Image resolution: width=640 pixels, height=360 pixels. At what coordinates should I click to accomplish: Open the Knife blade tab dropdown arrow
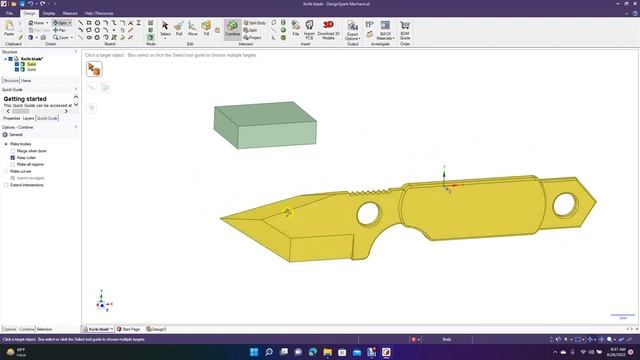tap(112, 329)
